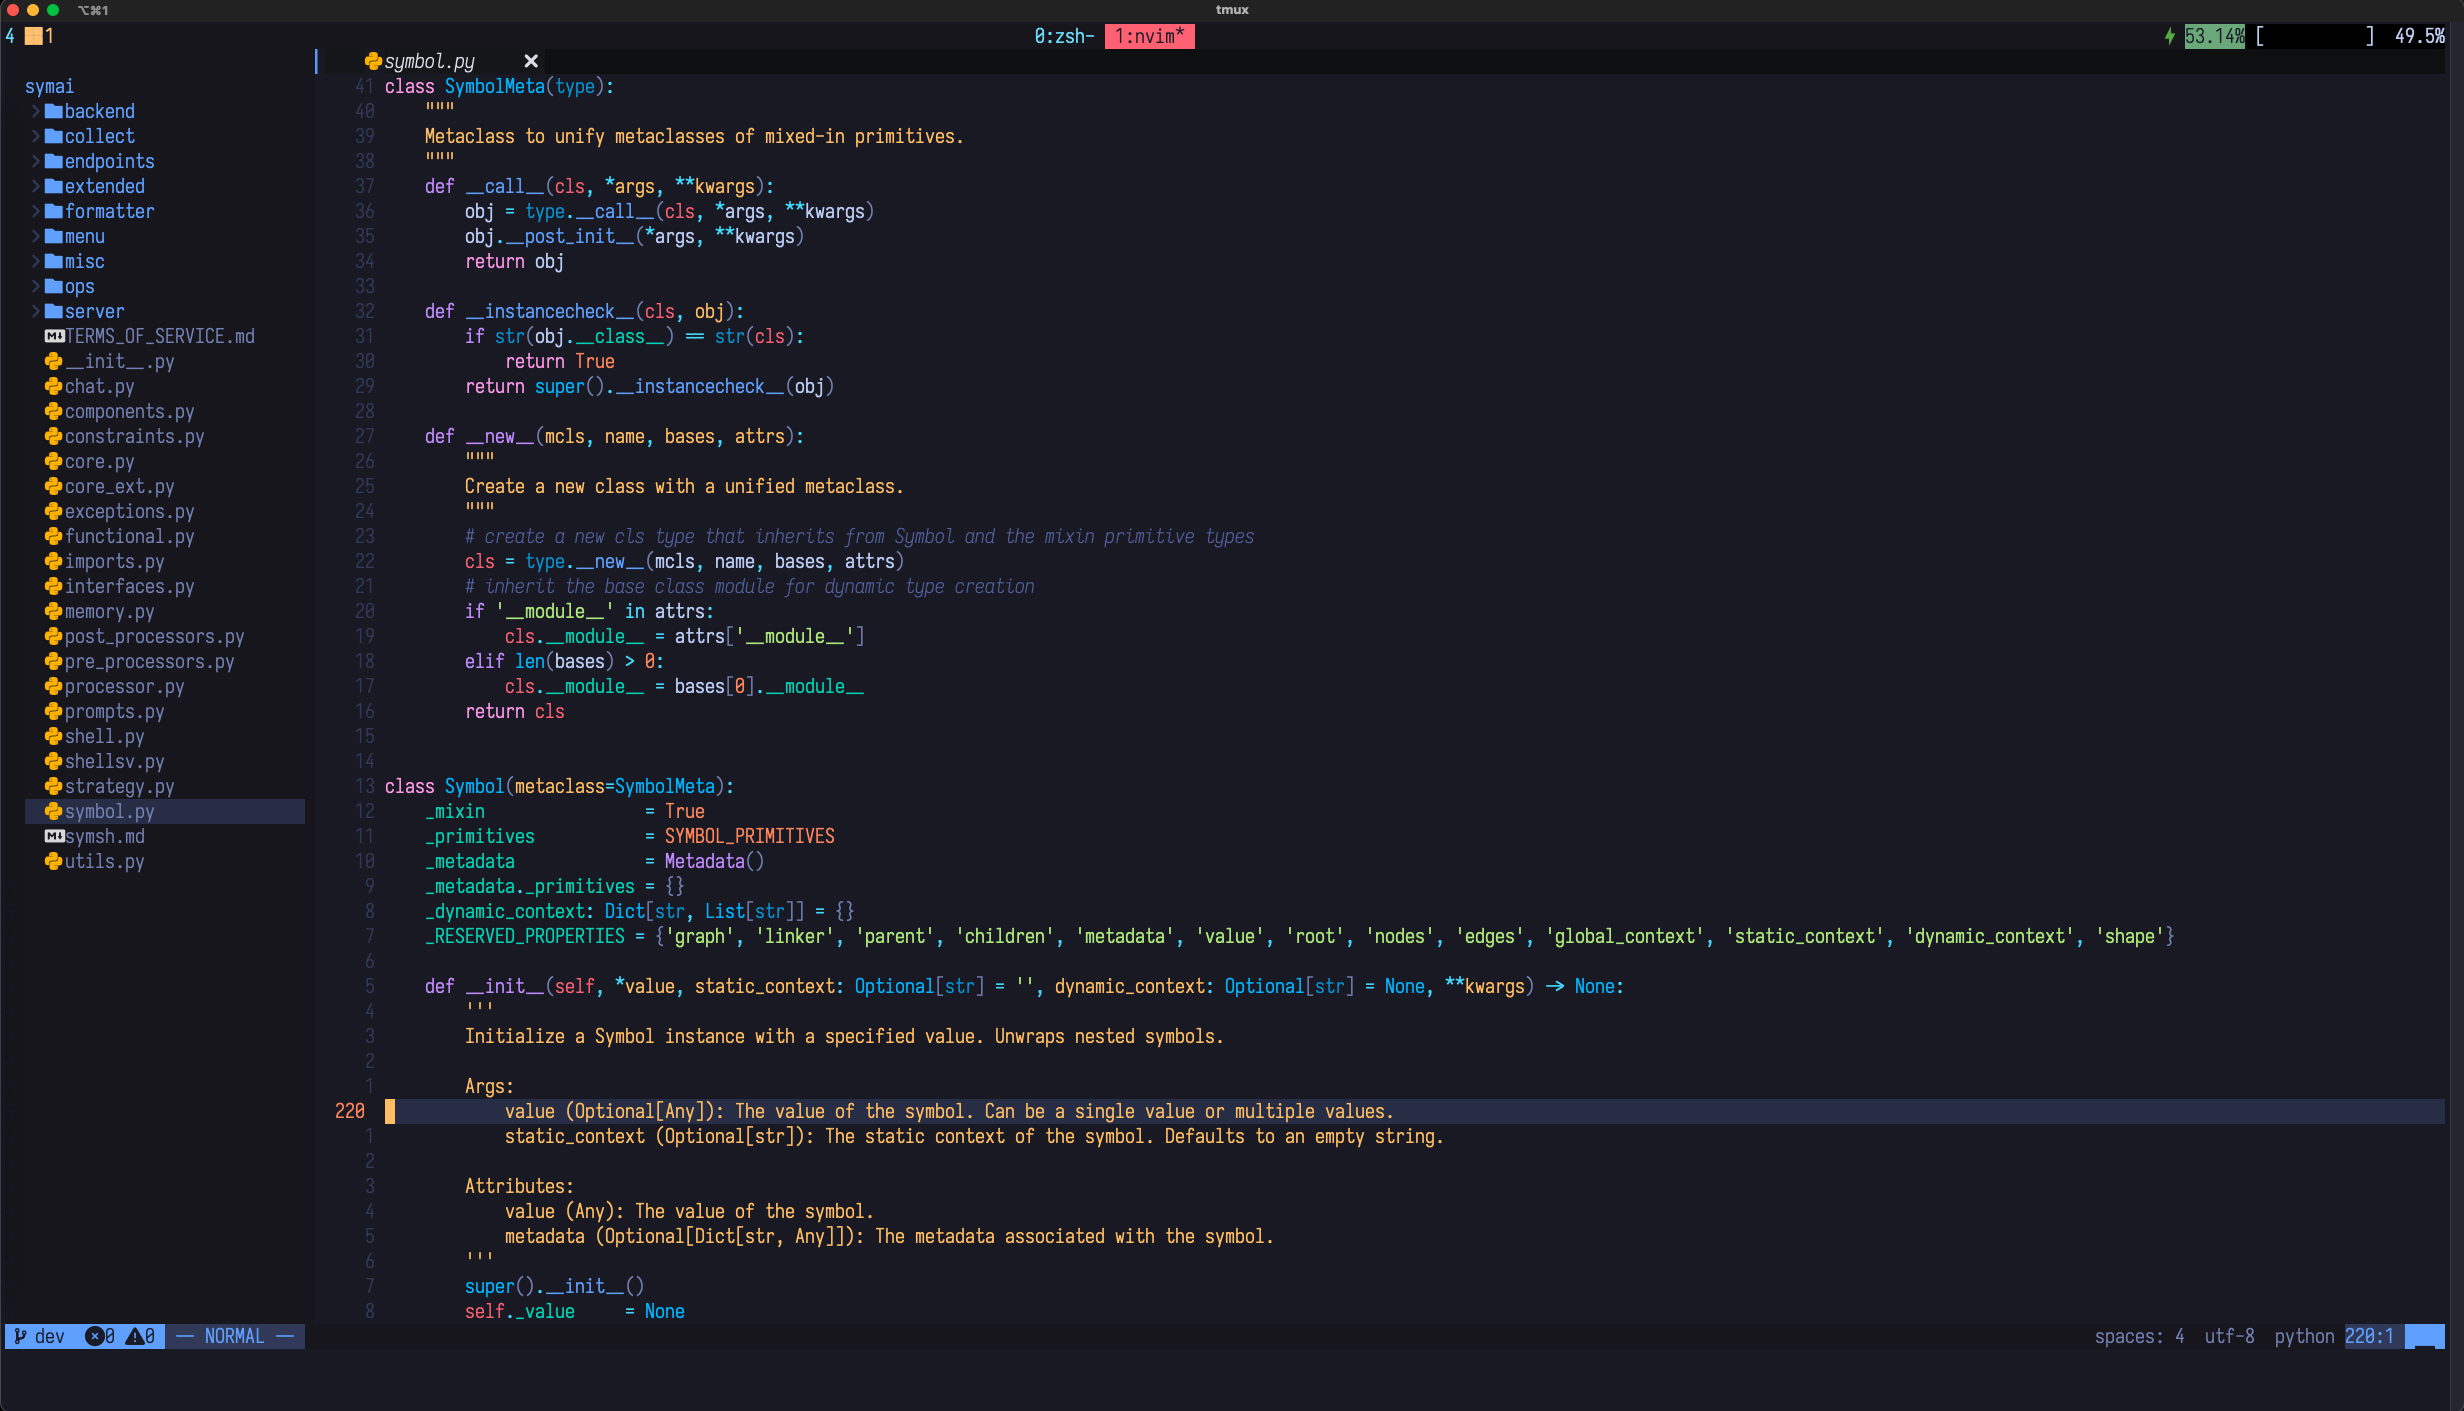Click the Python icon beside exceptions.py

54,511
